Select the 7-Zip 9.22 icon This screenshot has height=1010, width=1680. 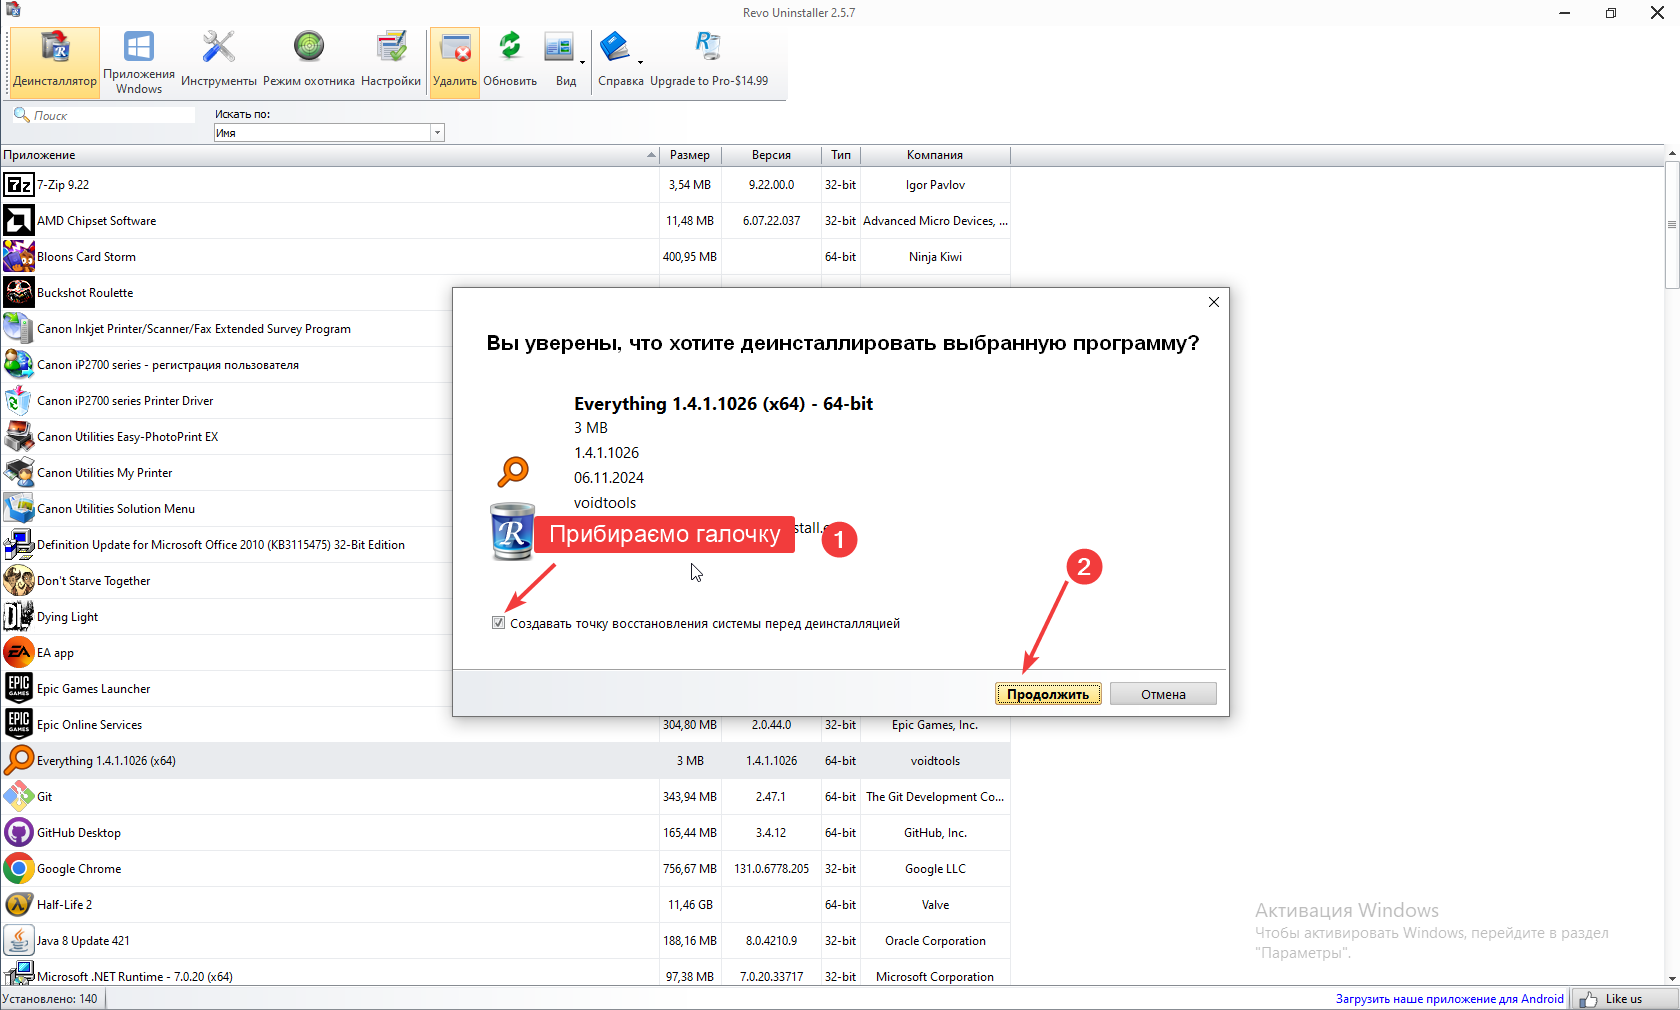coord(18,185)
